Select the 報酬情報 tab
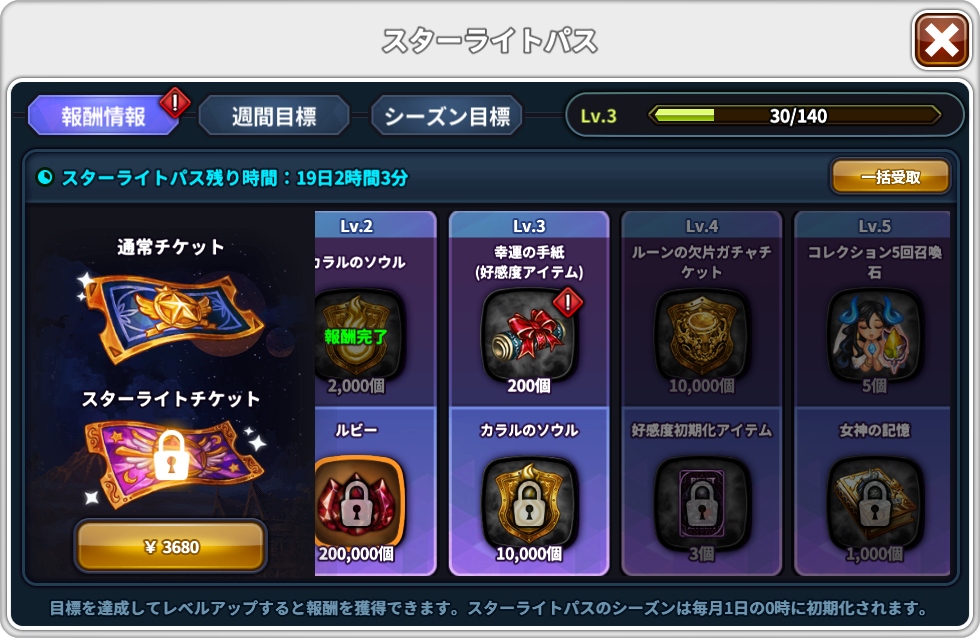Image resolution: width=980 pixels, height=638 pixels. click(x=103, y=116)
